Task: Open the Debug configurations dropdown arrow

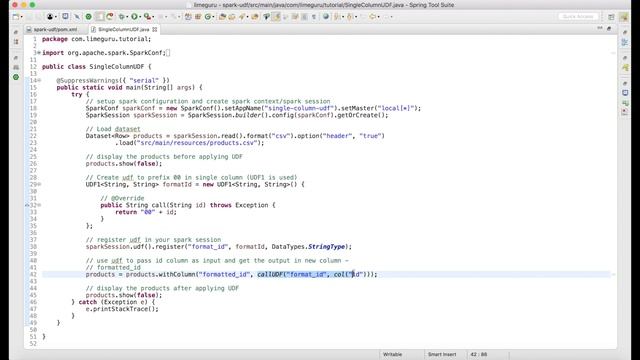Action: pyautogui.click(x=127, y=17)
